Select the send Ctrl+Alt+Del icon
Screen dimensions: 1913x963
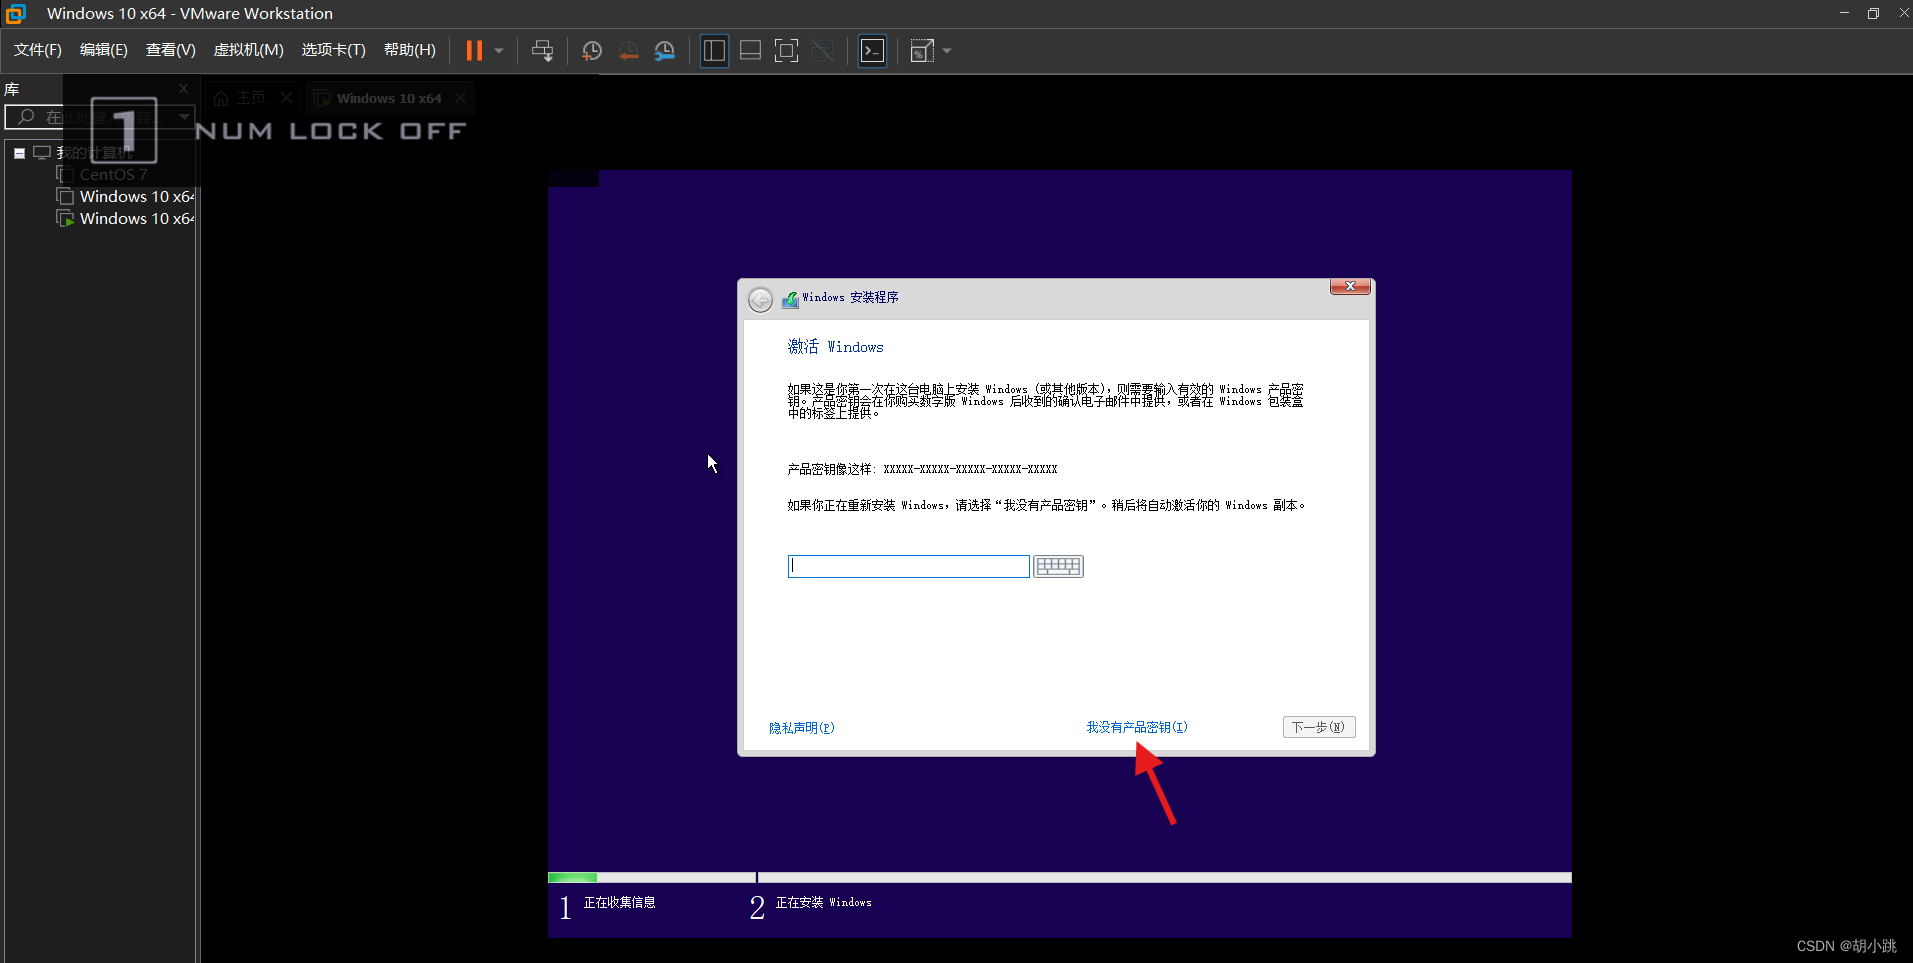pyautogui.click(x=541, y=50)
